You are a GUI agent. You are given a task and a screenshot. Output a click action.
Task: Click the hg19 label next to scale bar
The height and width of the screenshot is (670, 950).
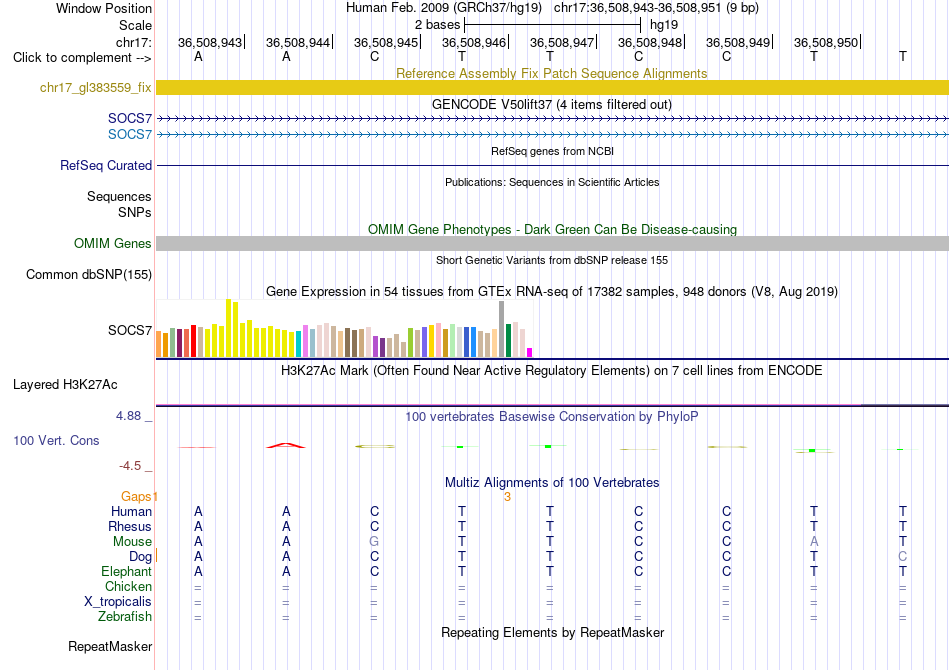pyautogui.click(x=664, y=25)
